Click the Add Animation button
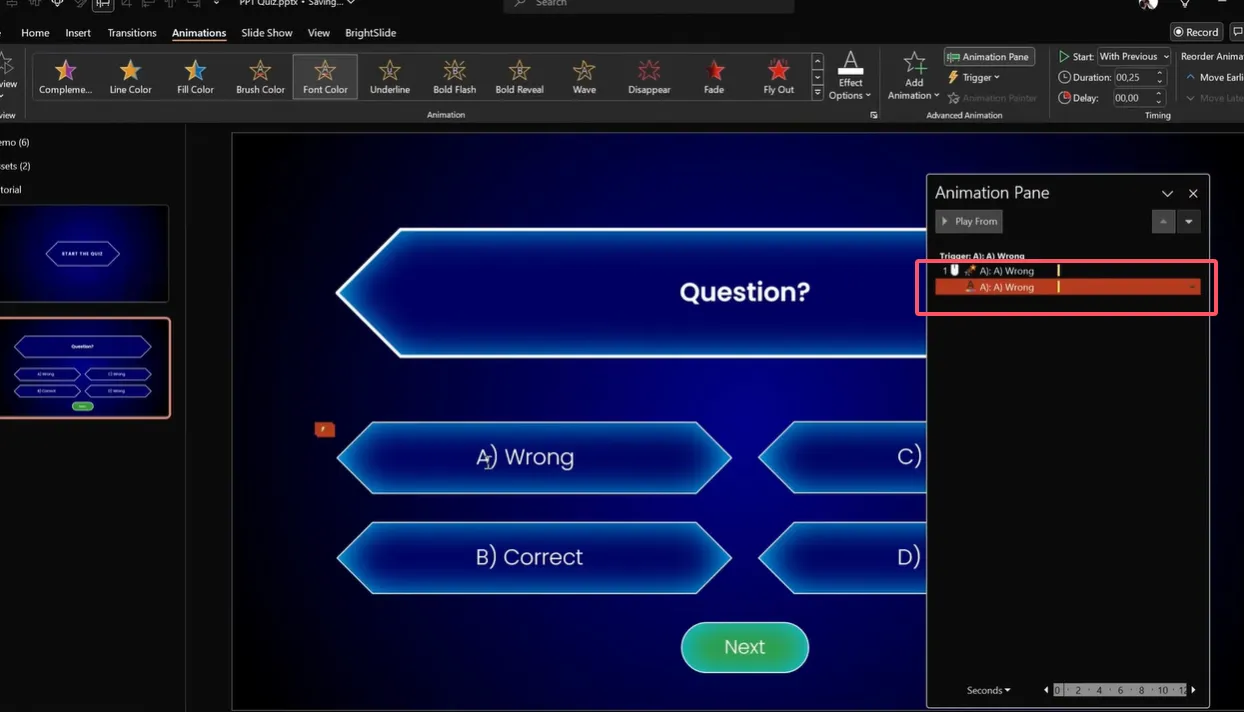 914,76
